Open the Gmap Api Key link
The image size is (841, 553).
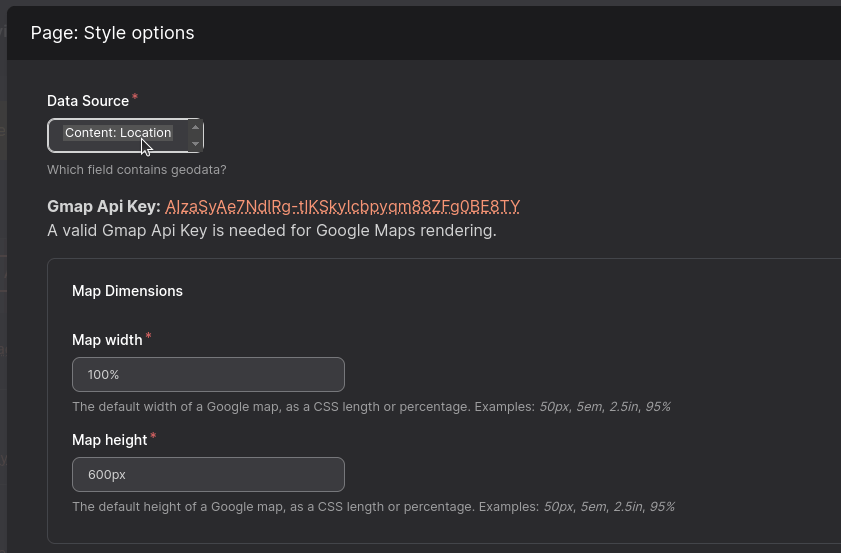pyautogui.click(x=343, y=207)
